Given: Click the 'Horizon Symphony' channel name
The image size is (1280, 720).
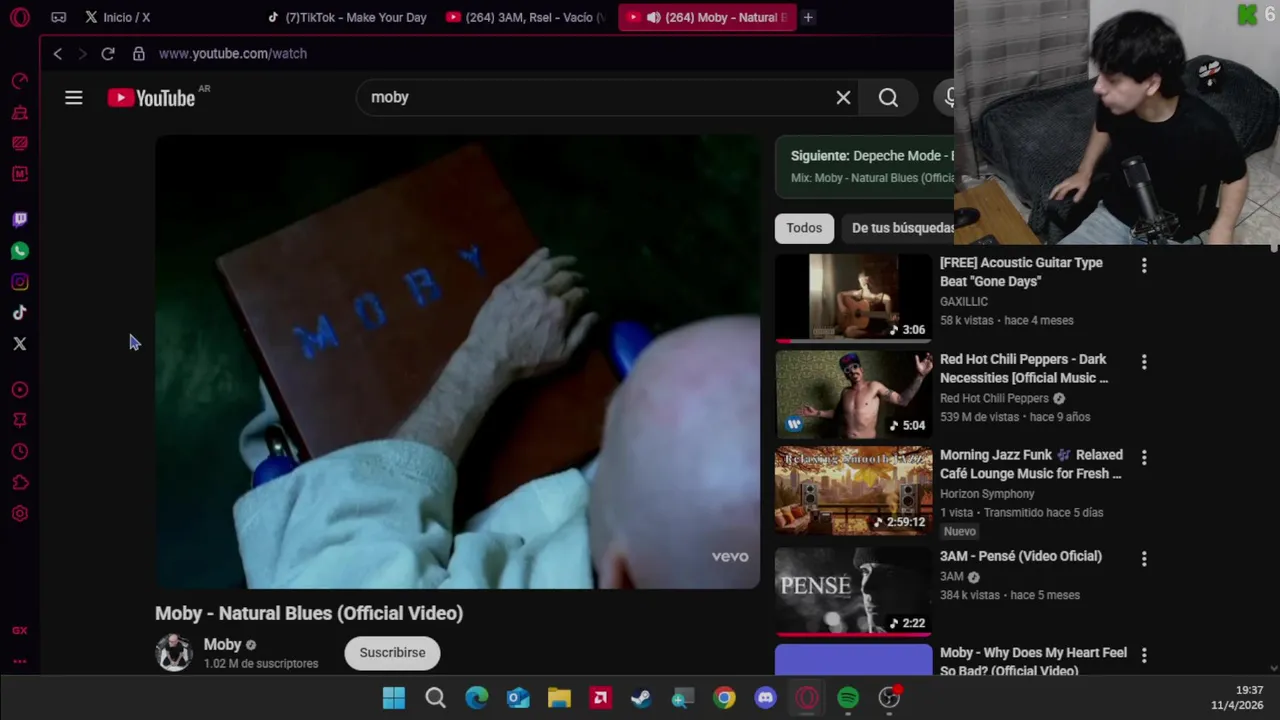Looking at the screenshot, I should pyautogui.click(x=987, y=494).
